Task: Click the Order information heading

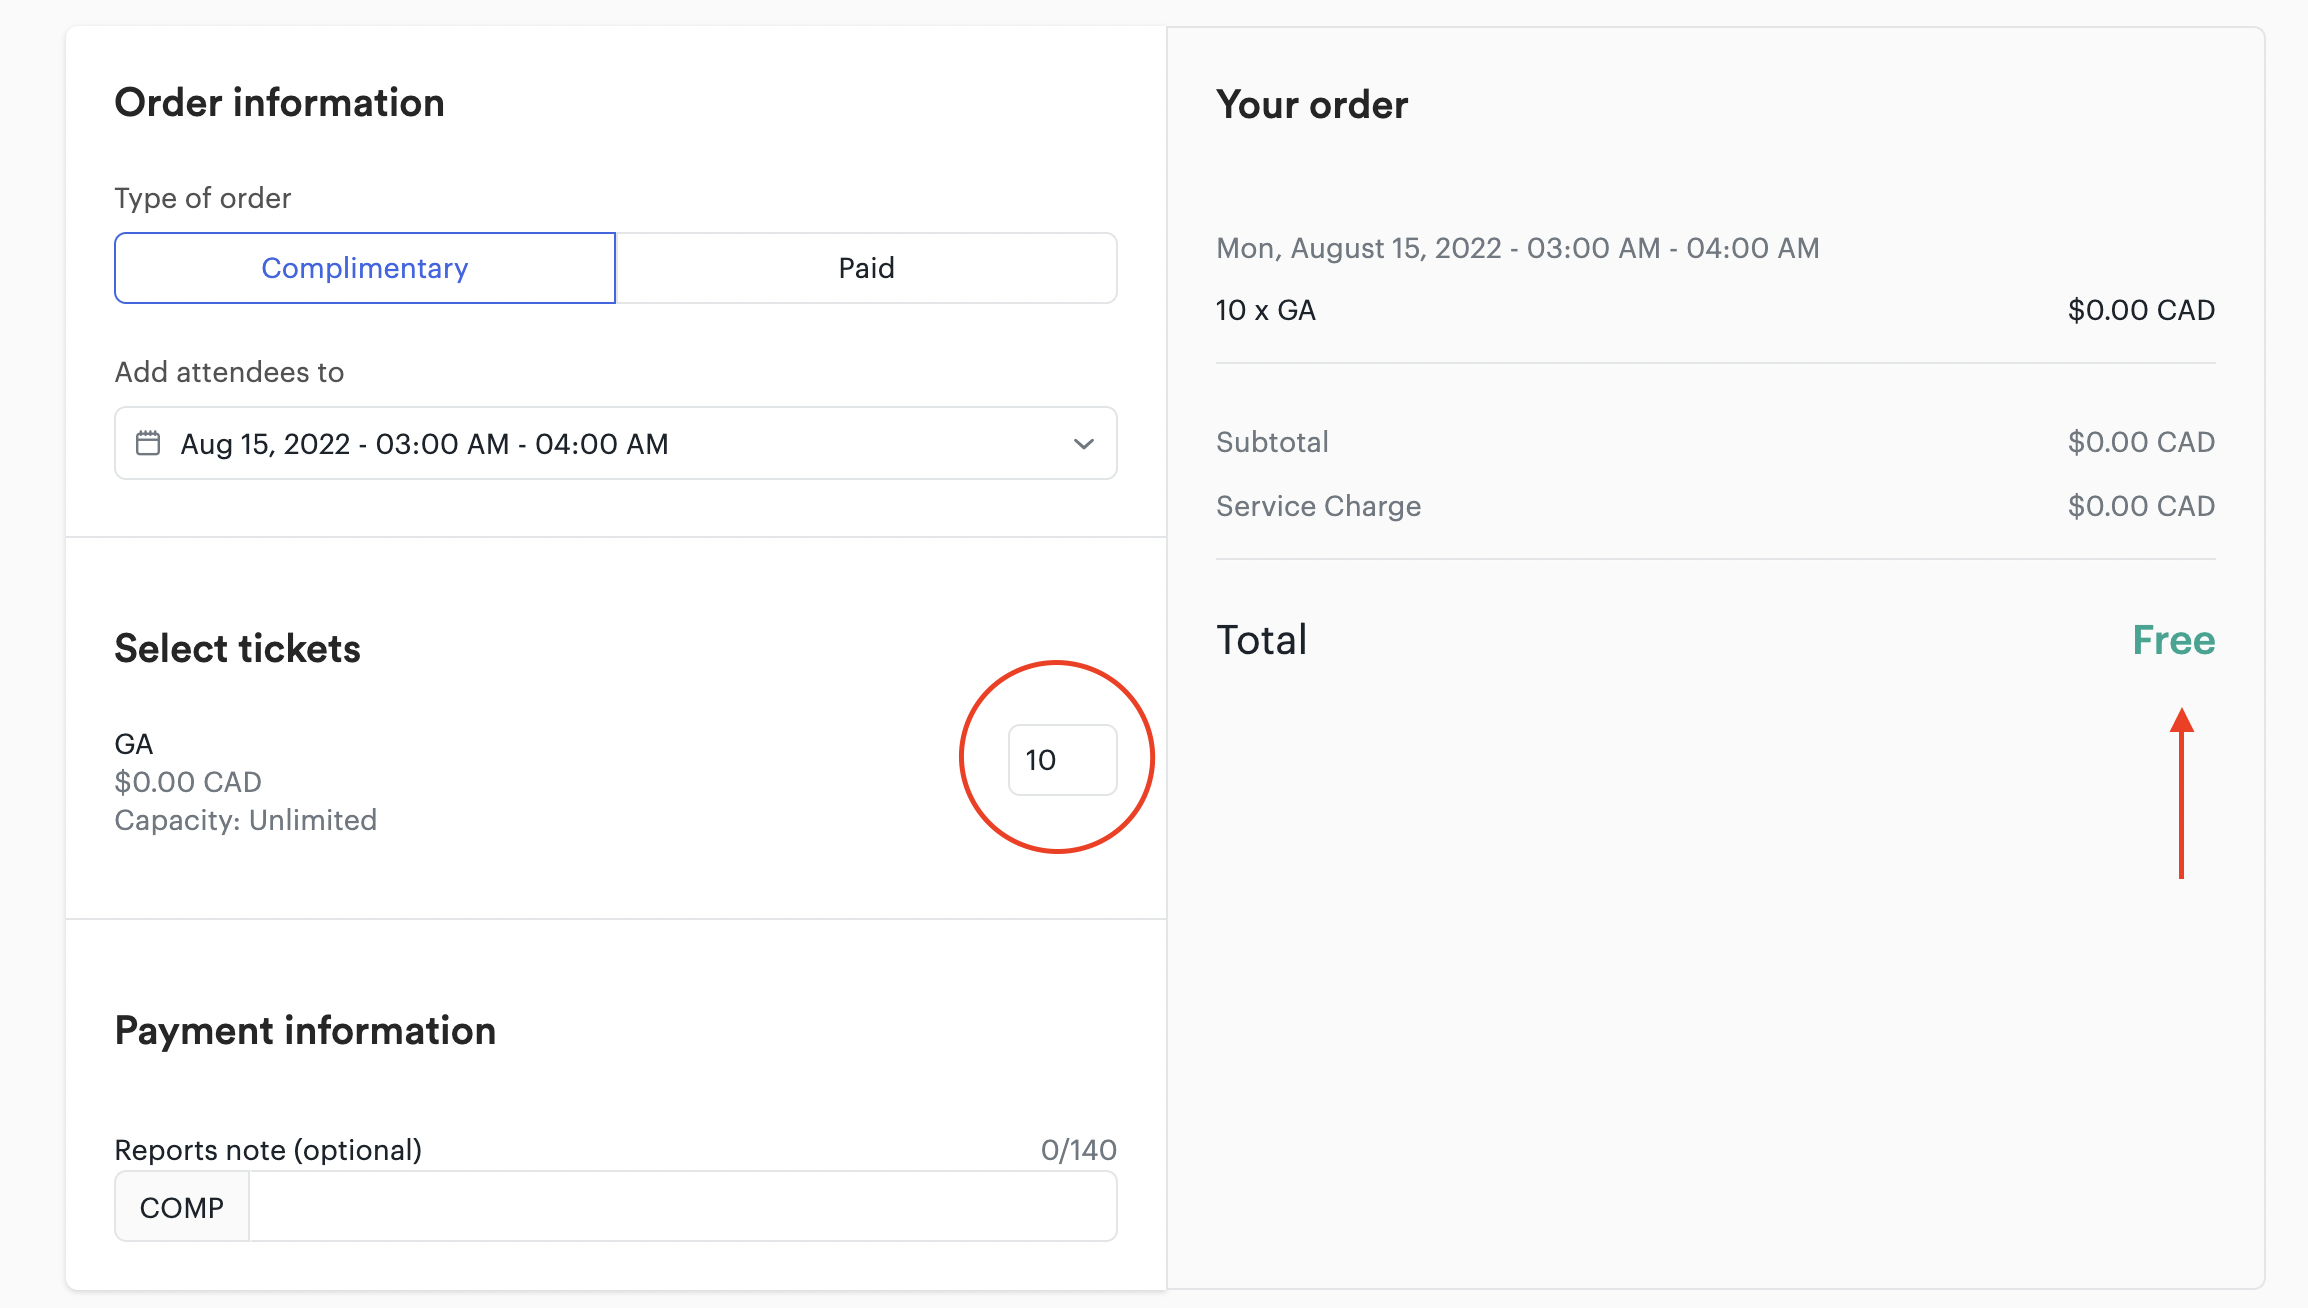Action: point(280,103)
